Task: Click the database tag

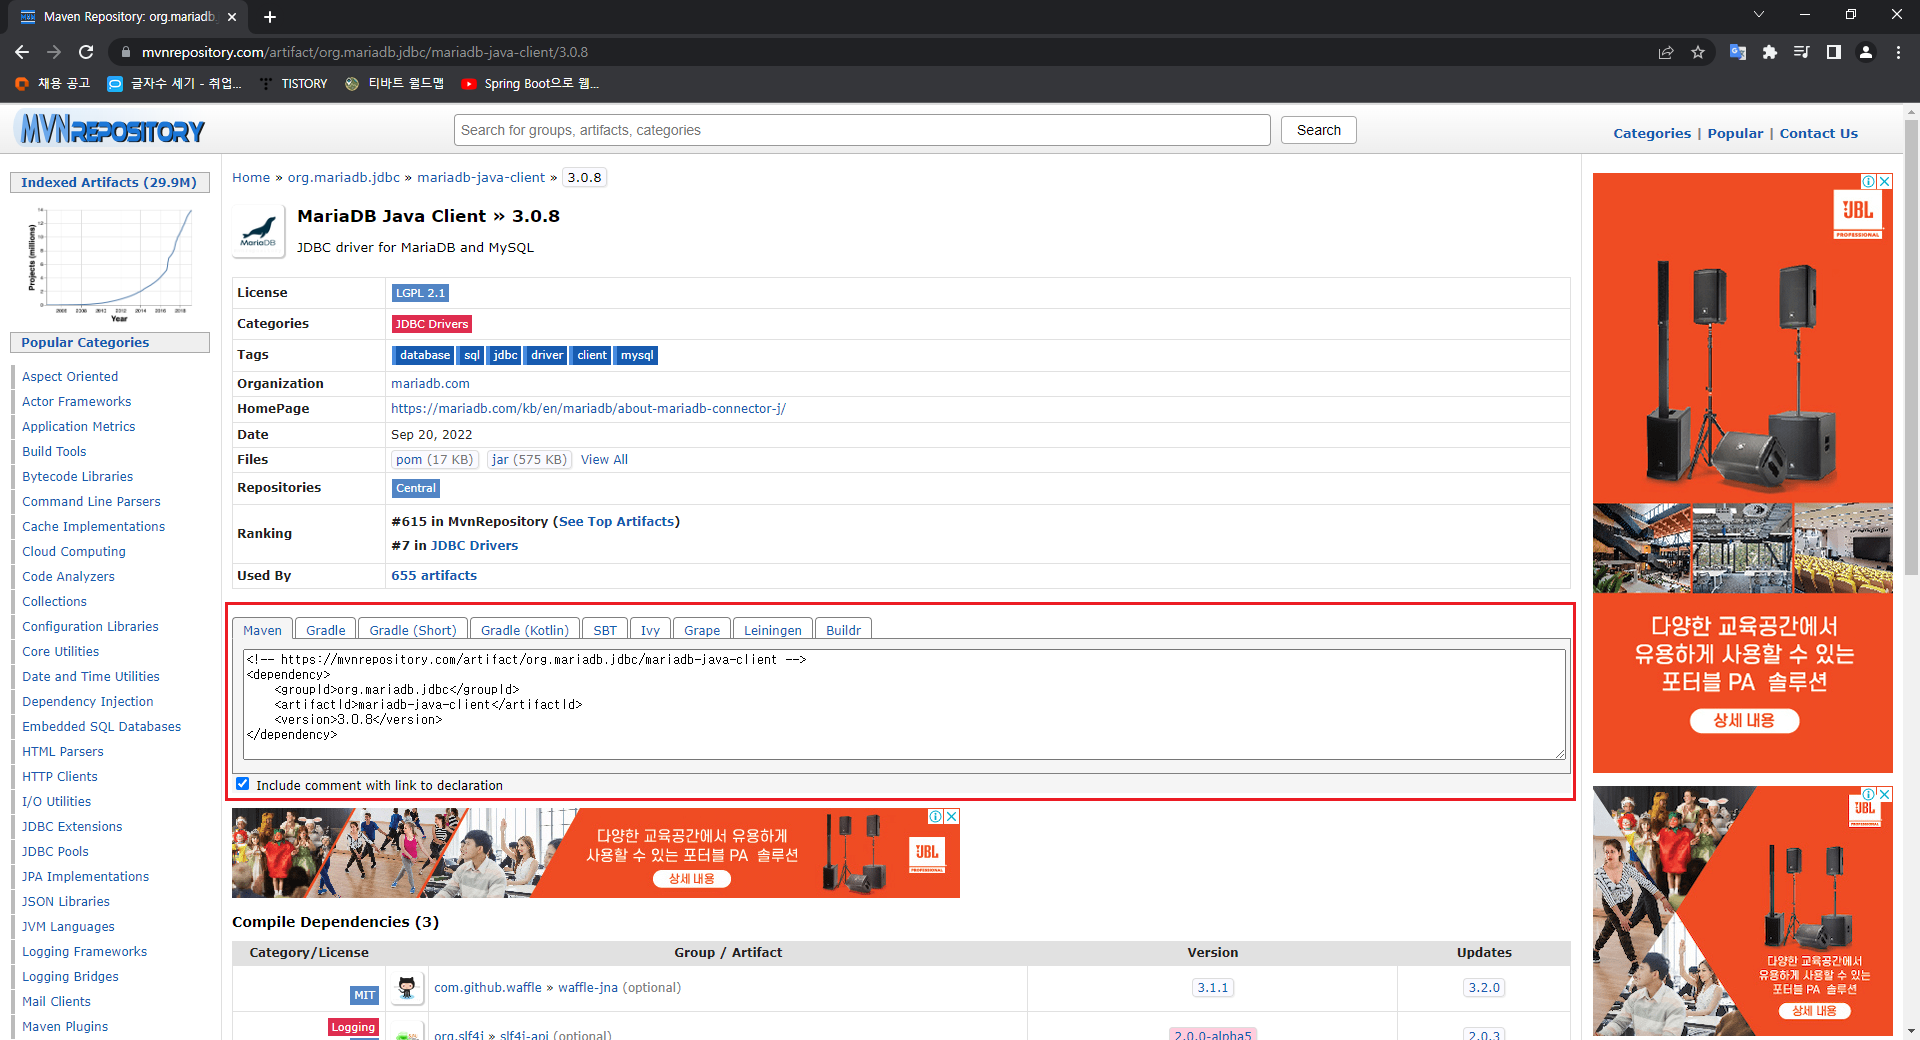Action: point(424,355)
